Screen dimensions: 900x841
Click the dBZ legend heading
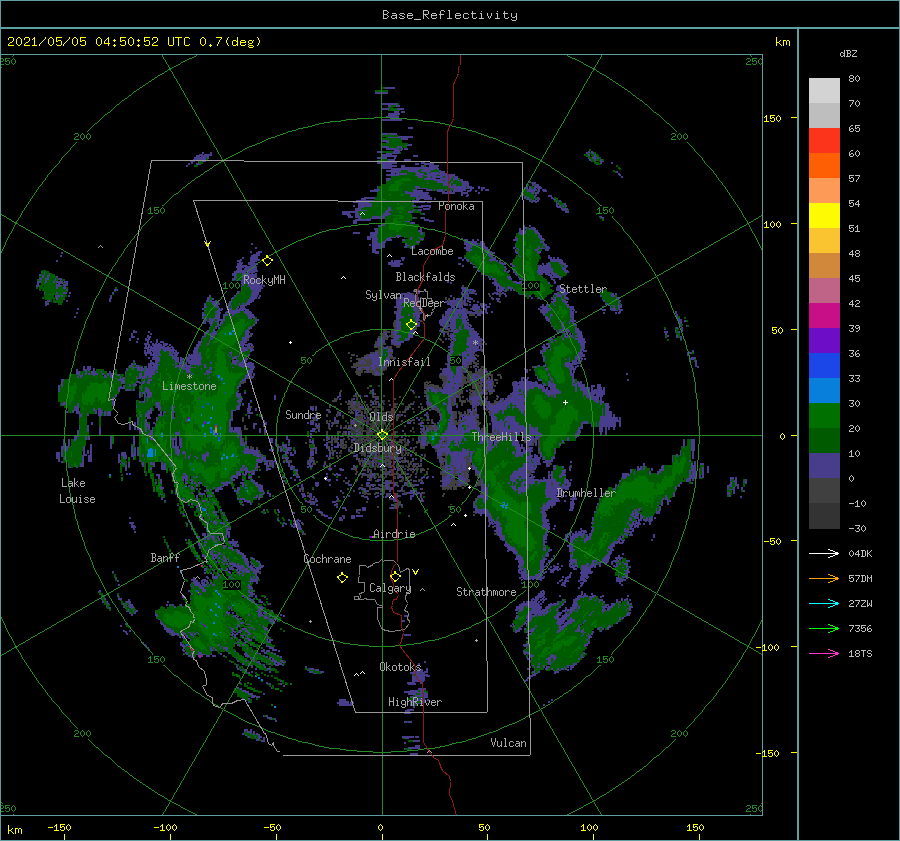tap(848, 54)
